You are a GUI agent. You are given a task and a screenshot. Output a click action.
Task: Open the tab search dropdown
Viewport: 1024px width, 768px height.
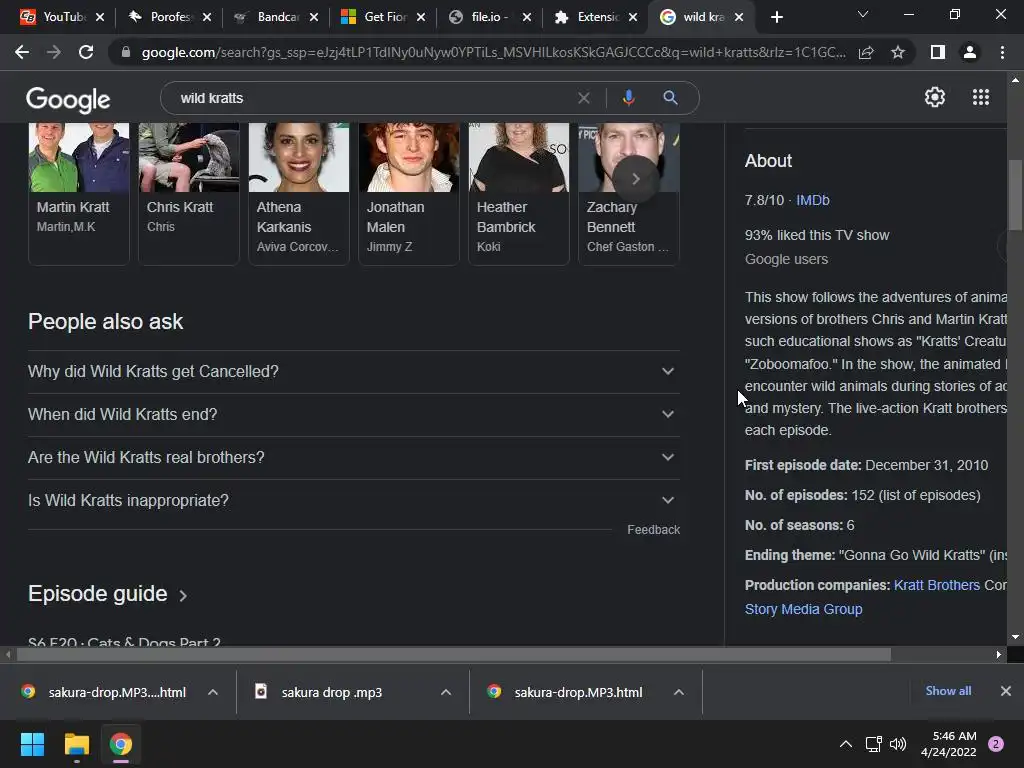tap(863, 14)
